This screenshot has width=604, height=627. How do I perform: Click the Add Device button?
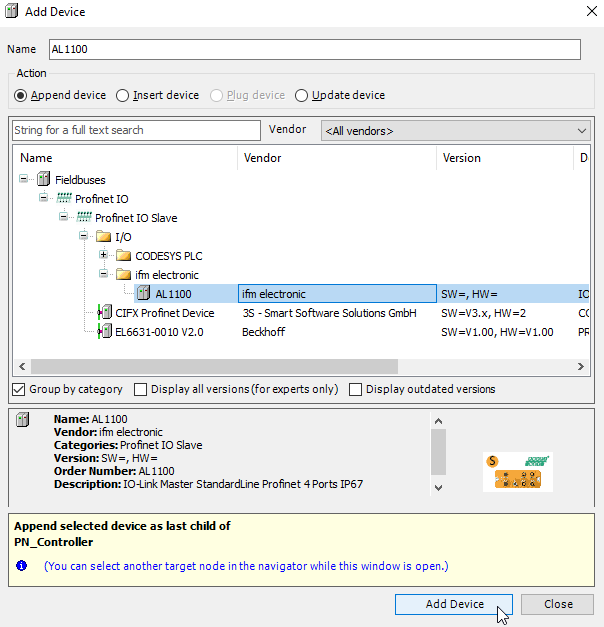click(x=454, y=604)
